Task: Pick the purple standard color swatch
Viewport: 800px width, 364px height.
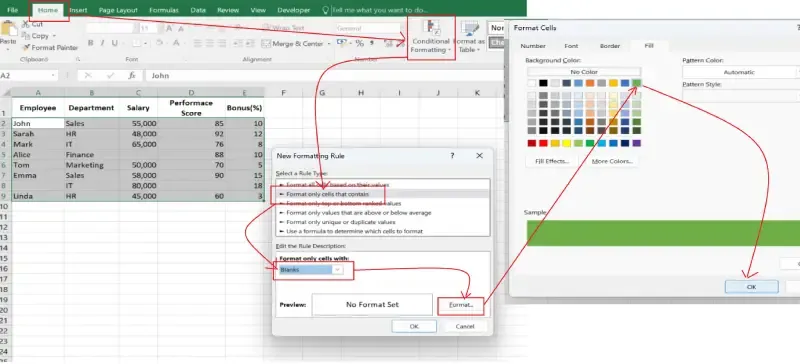Action: pyautogui.click(x=636, y=143)
